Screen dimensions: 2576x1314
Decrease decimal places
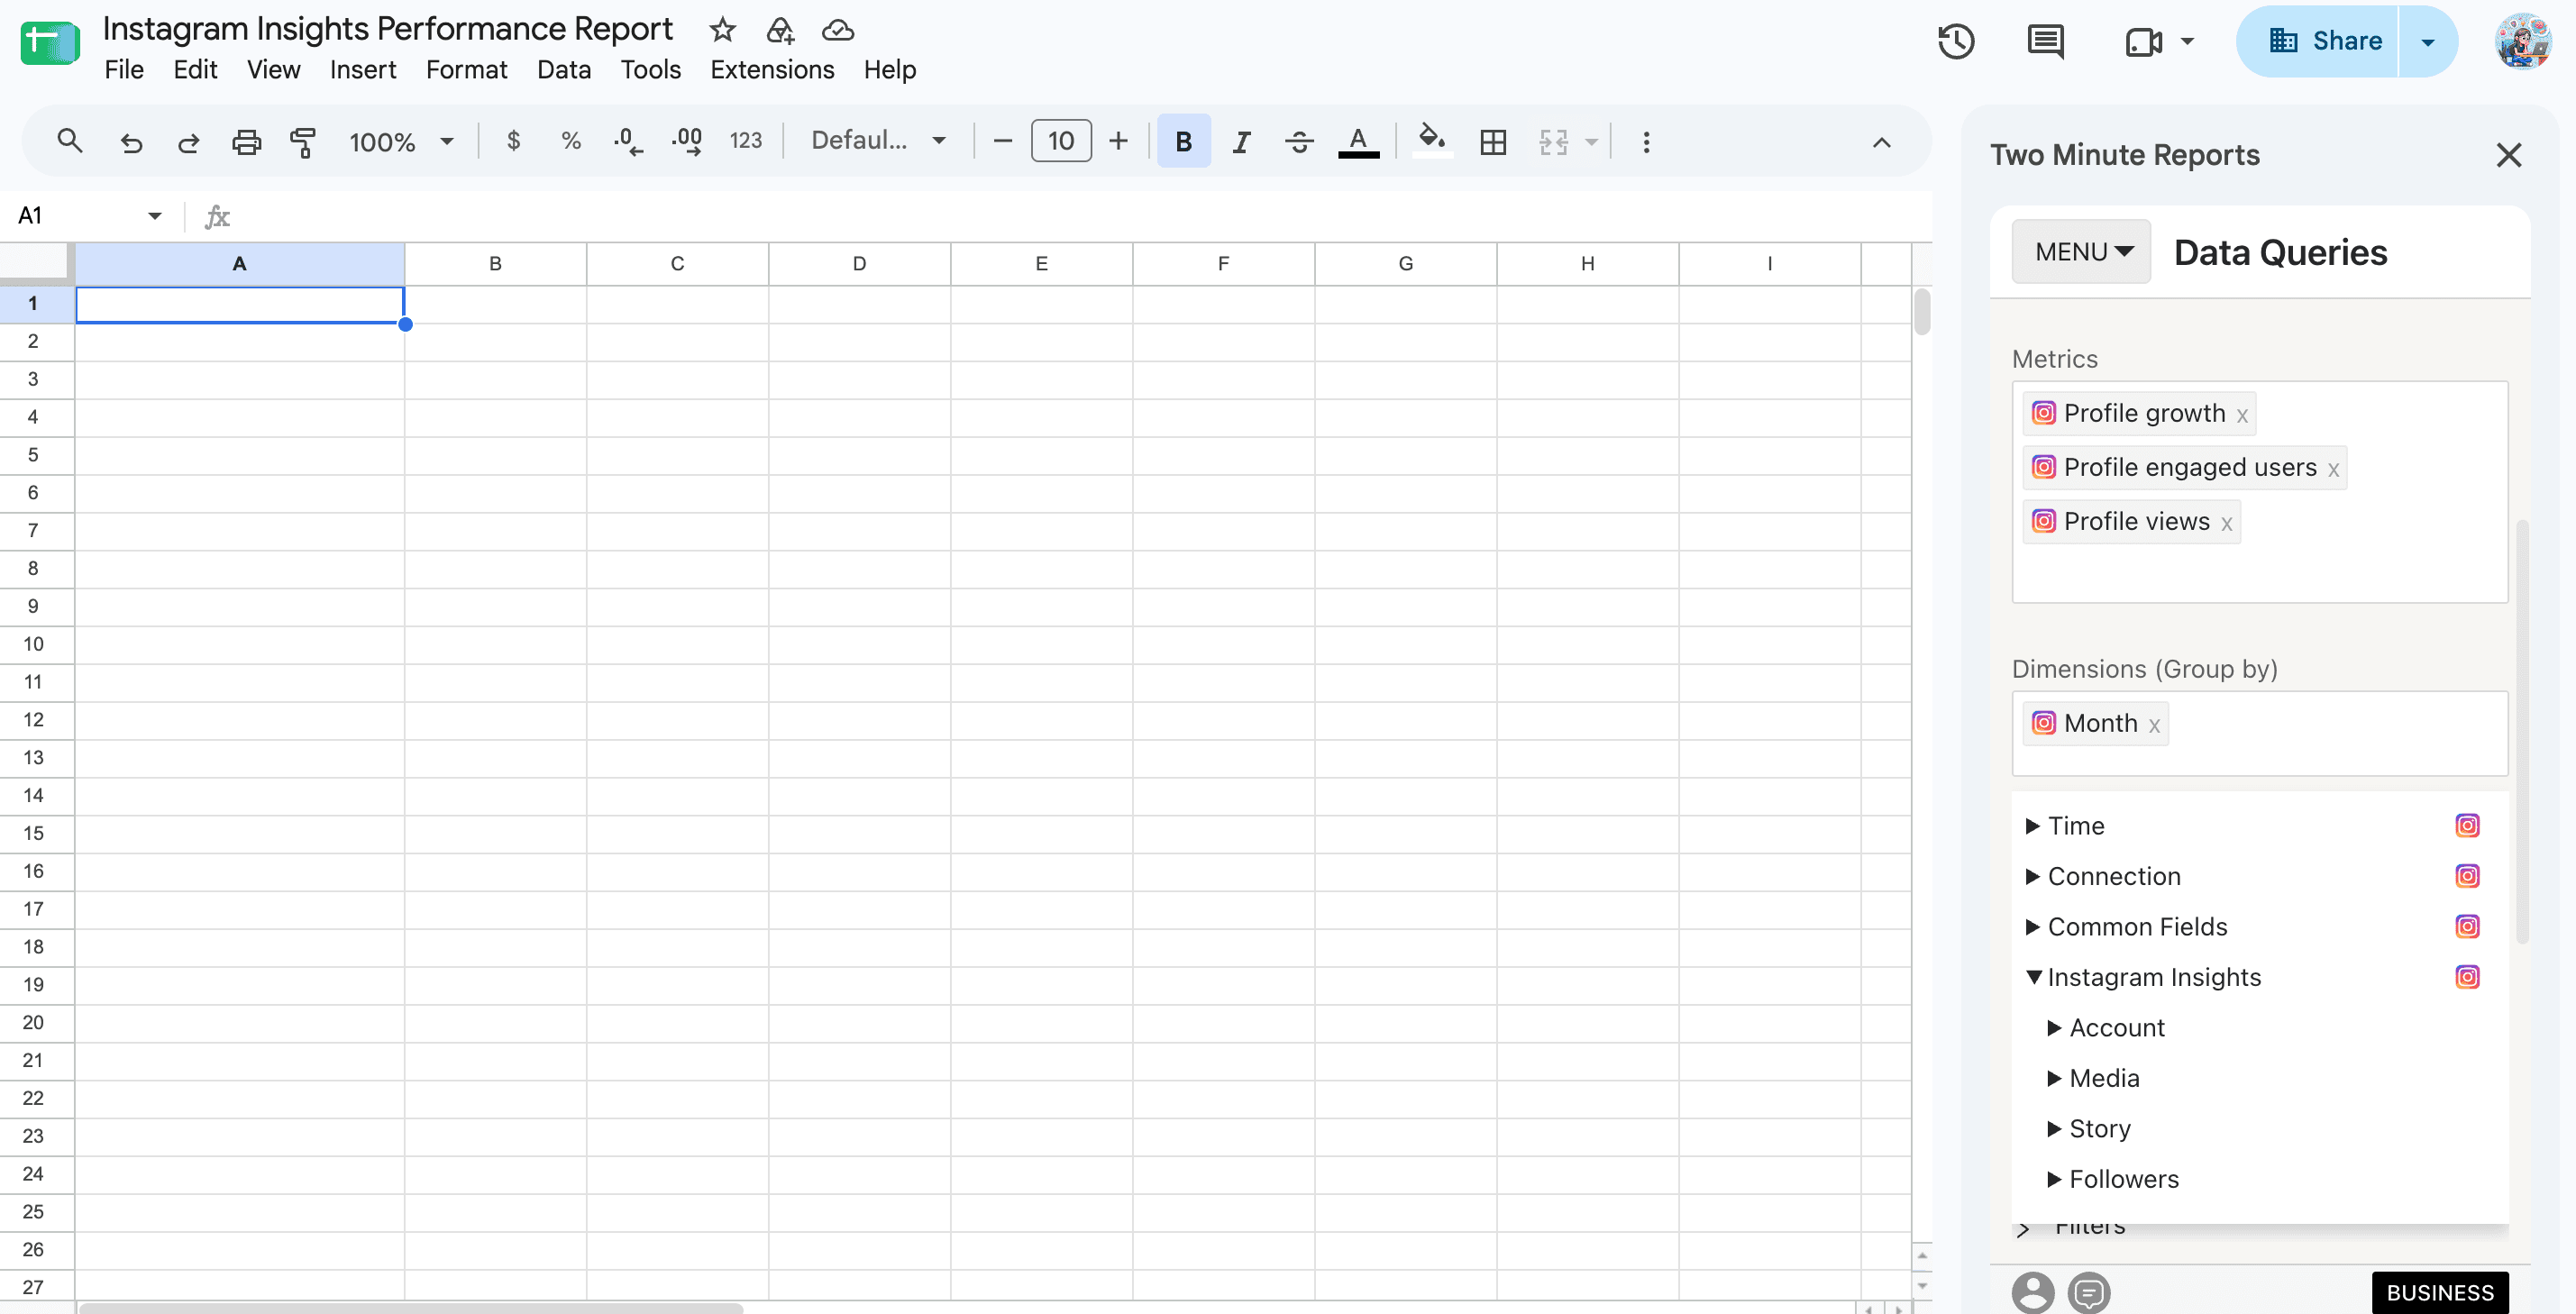coord(628,141)
